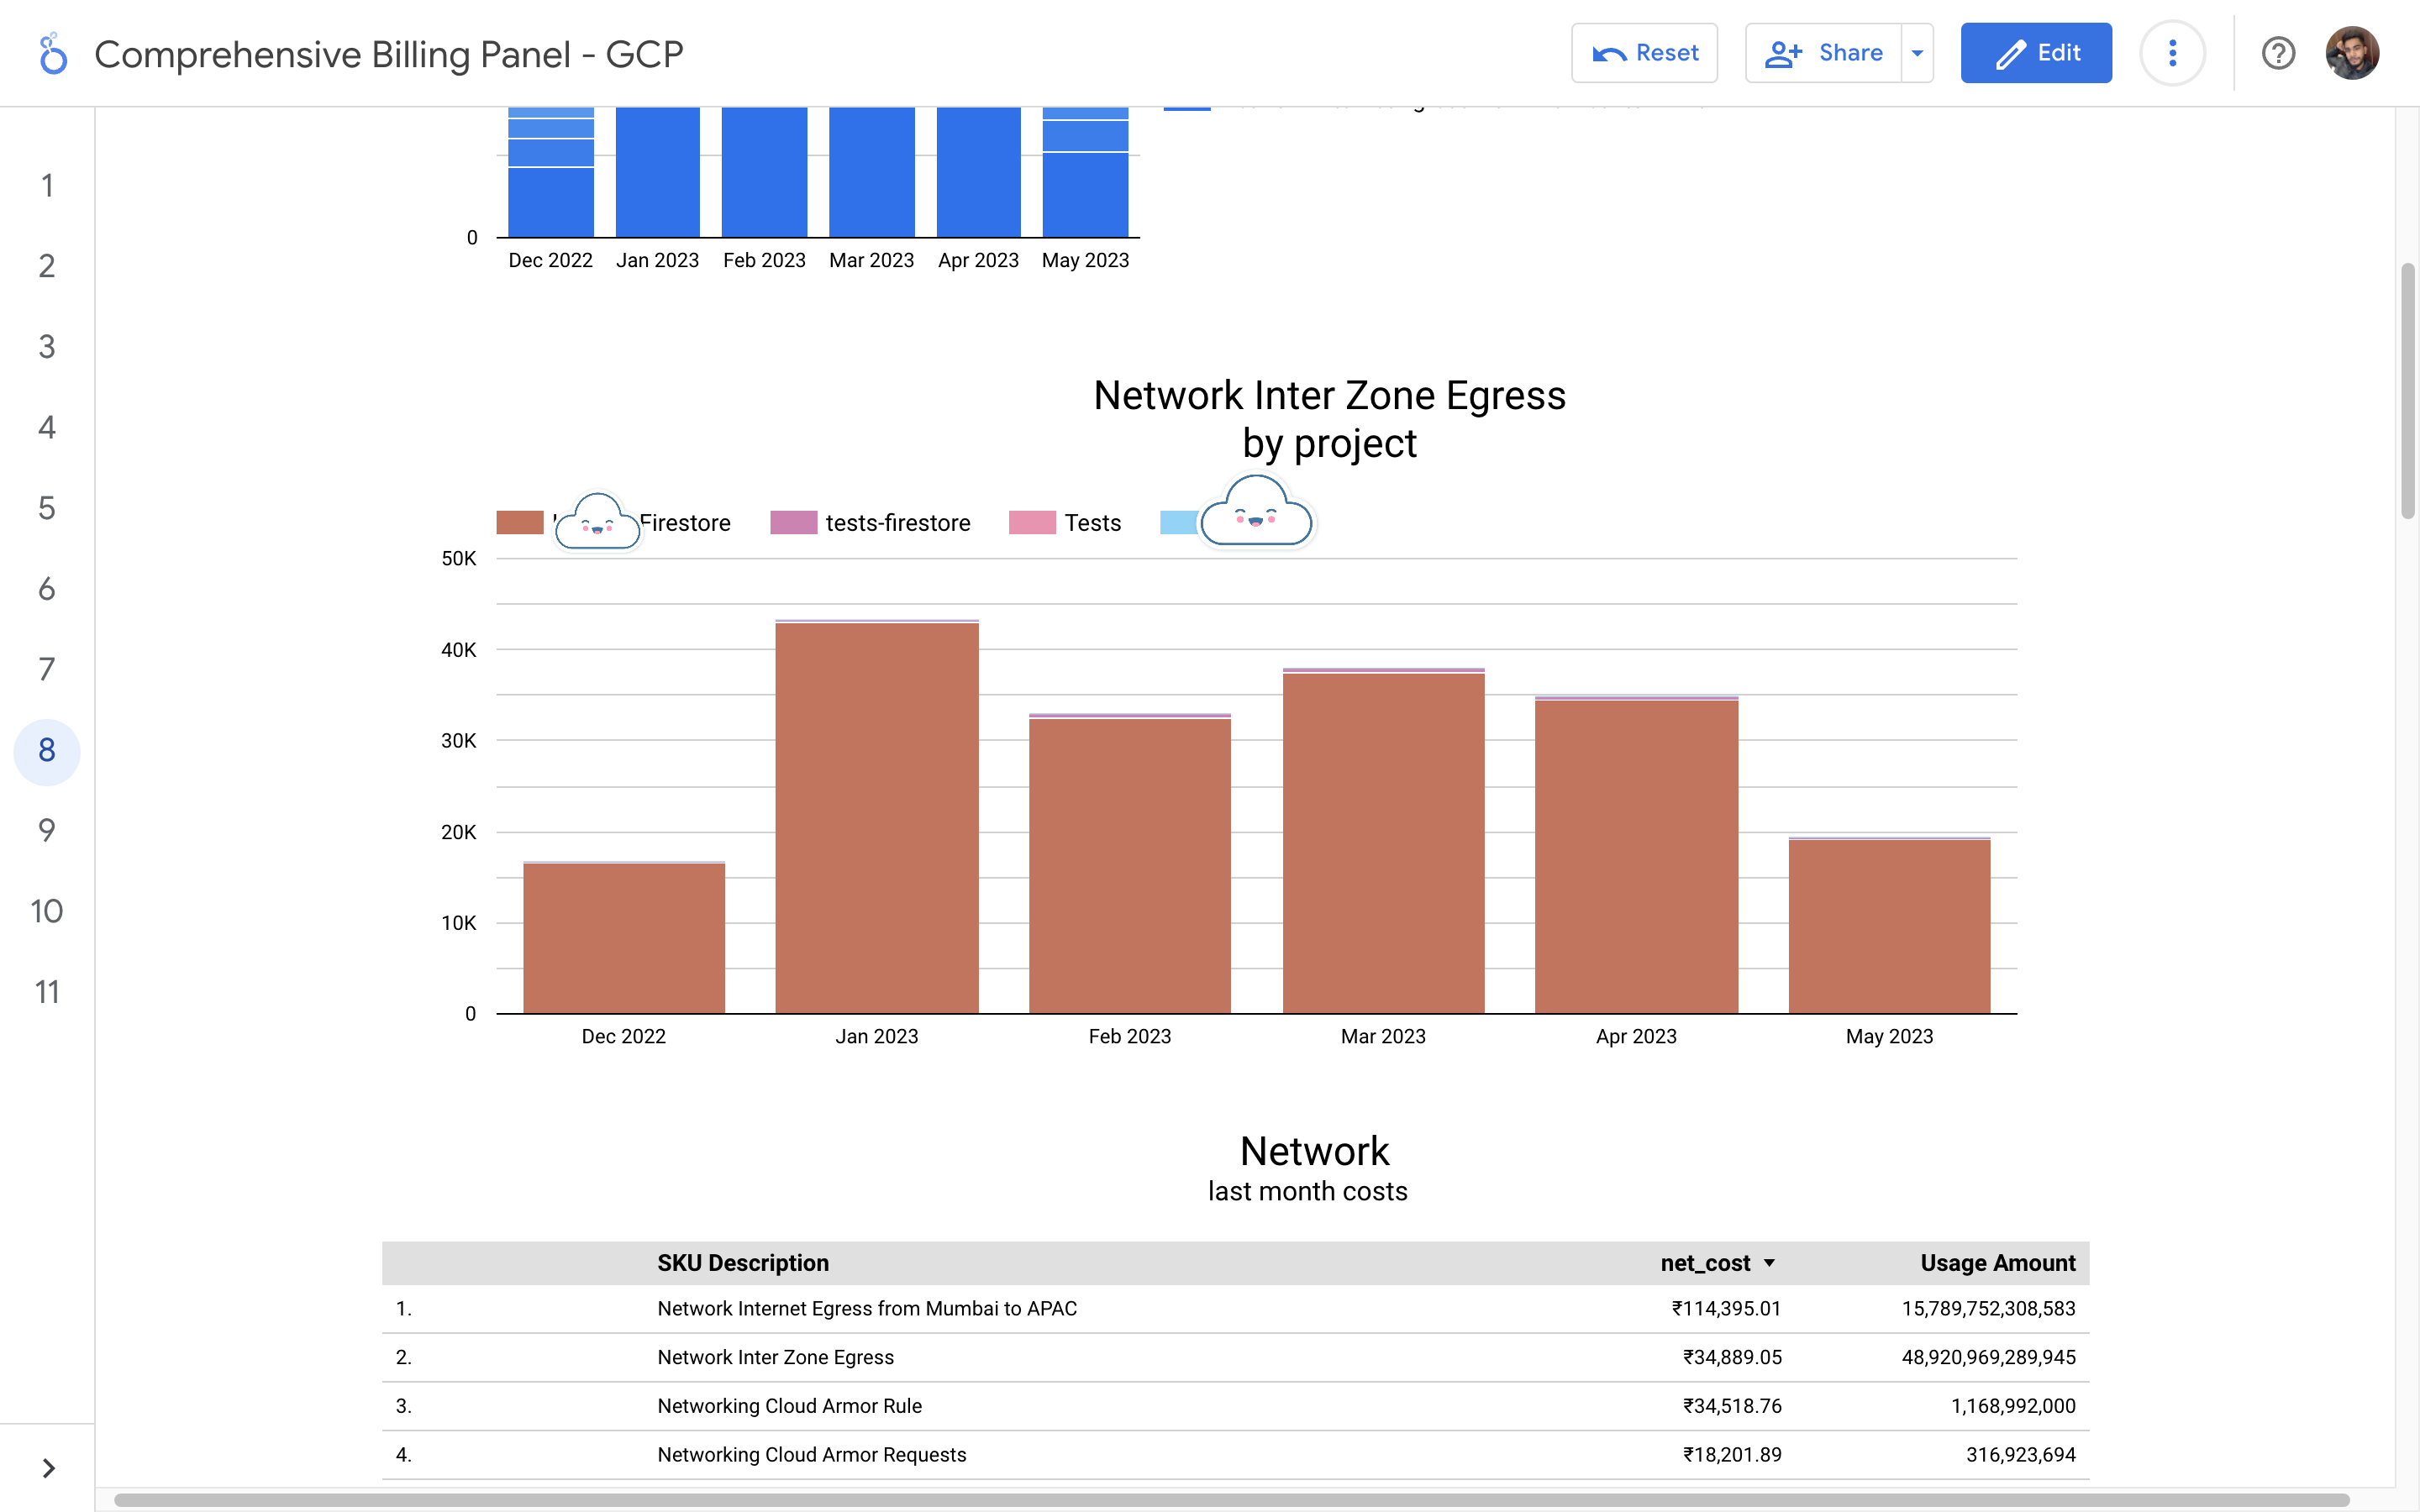Screen dimensions: 2420x1512
Task: Click the tests-firestore legend color swatch
Action: (x=793, y=523)
